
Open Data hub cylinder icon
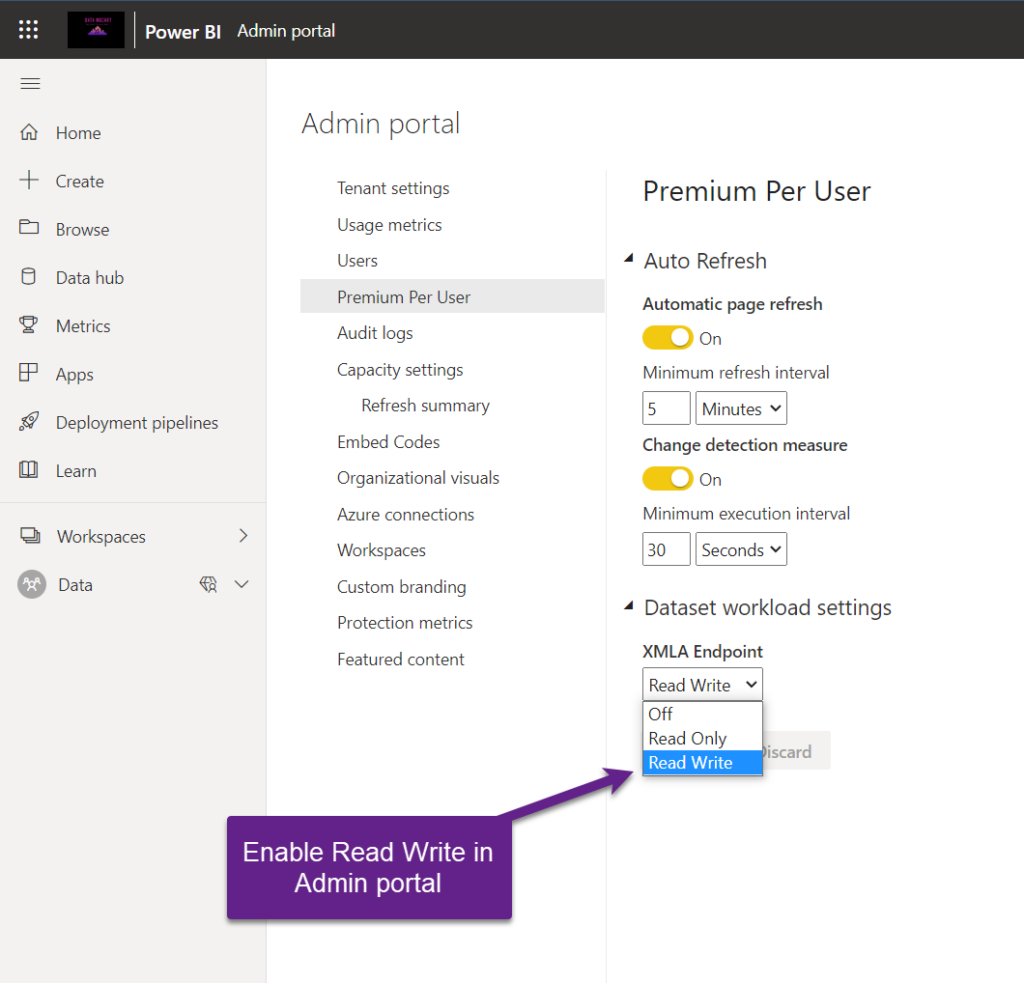point(29,277)
